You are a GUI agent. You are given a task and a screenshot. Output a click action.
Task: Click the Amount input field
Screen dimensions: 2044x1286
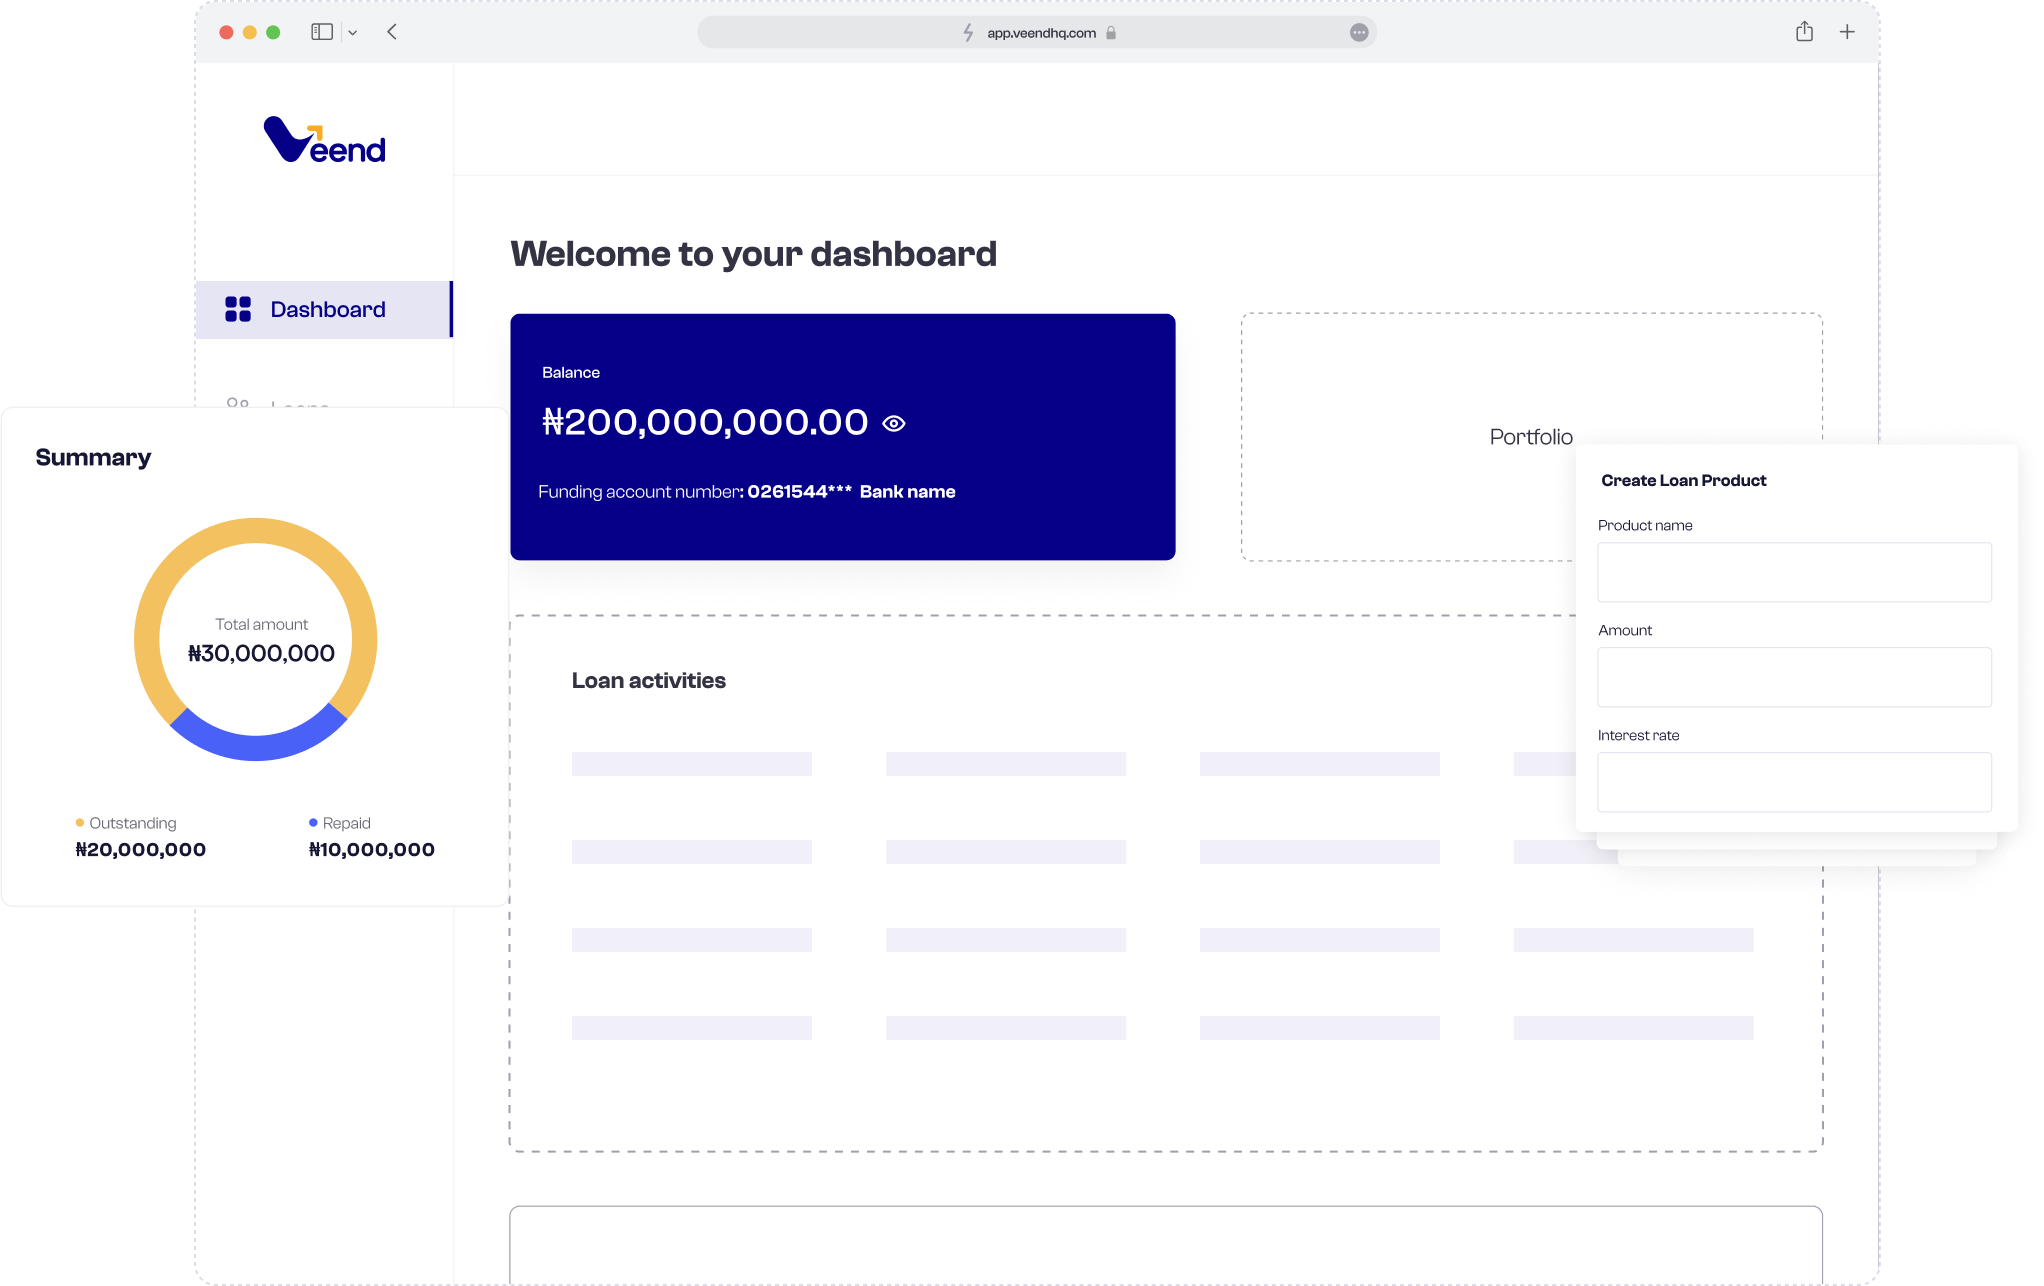(x=1794, y=677)
